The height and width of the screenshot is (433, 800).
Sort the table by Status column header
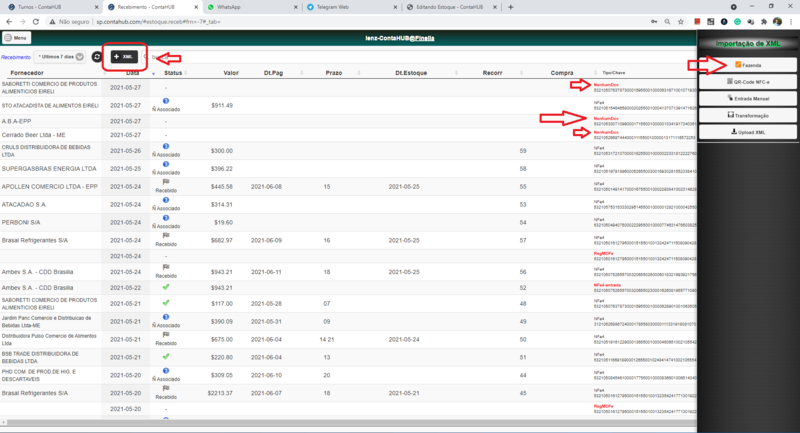173,73
